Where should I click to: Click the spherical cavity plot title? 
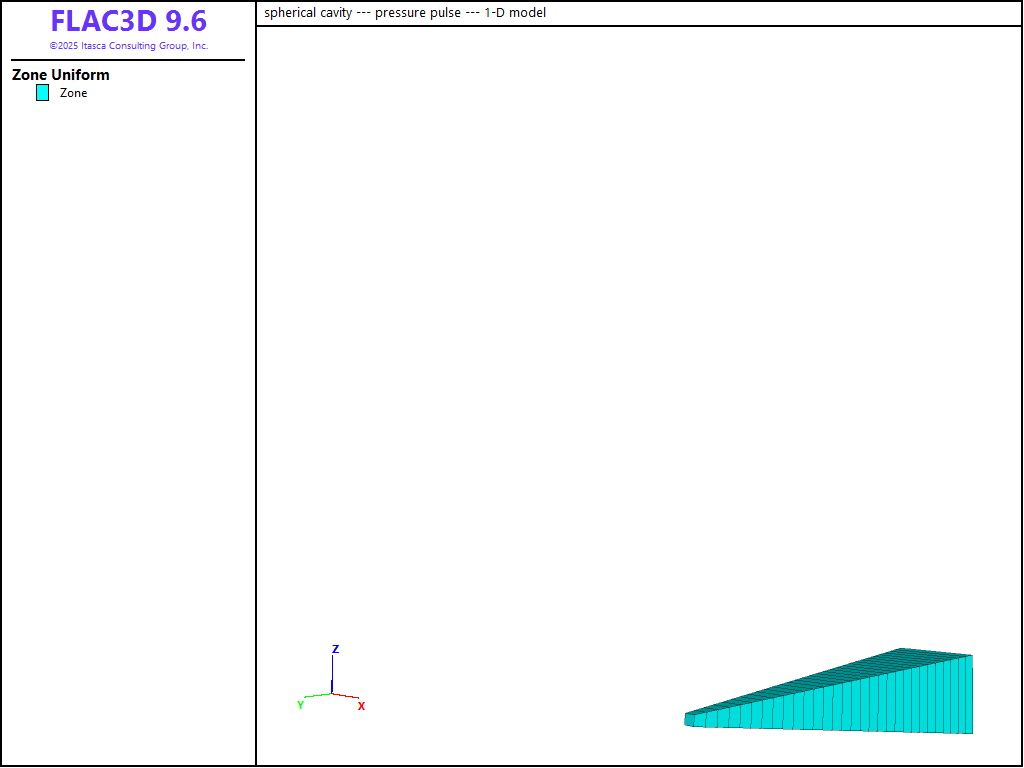405,13
